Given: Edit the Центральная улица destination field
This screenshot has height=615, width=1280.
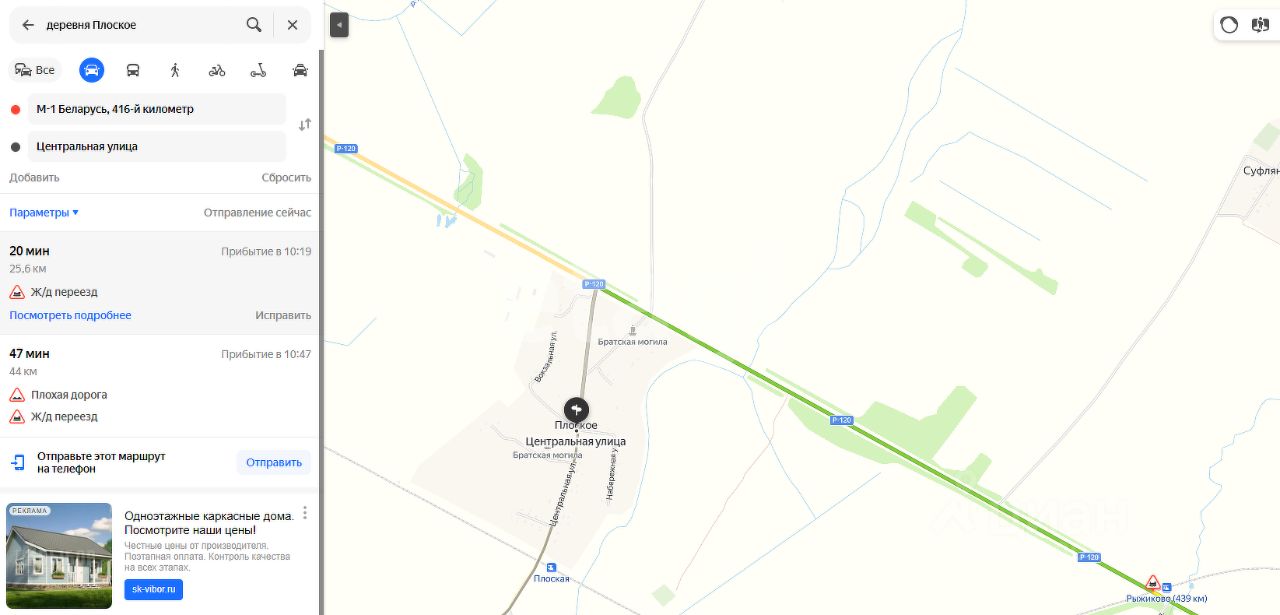Looking at the screenshot, I should (156, 146).
